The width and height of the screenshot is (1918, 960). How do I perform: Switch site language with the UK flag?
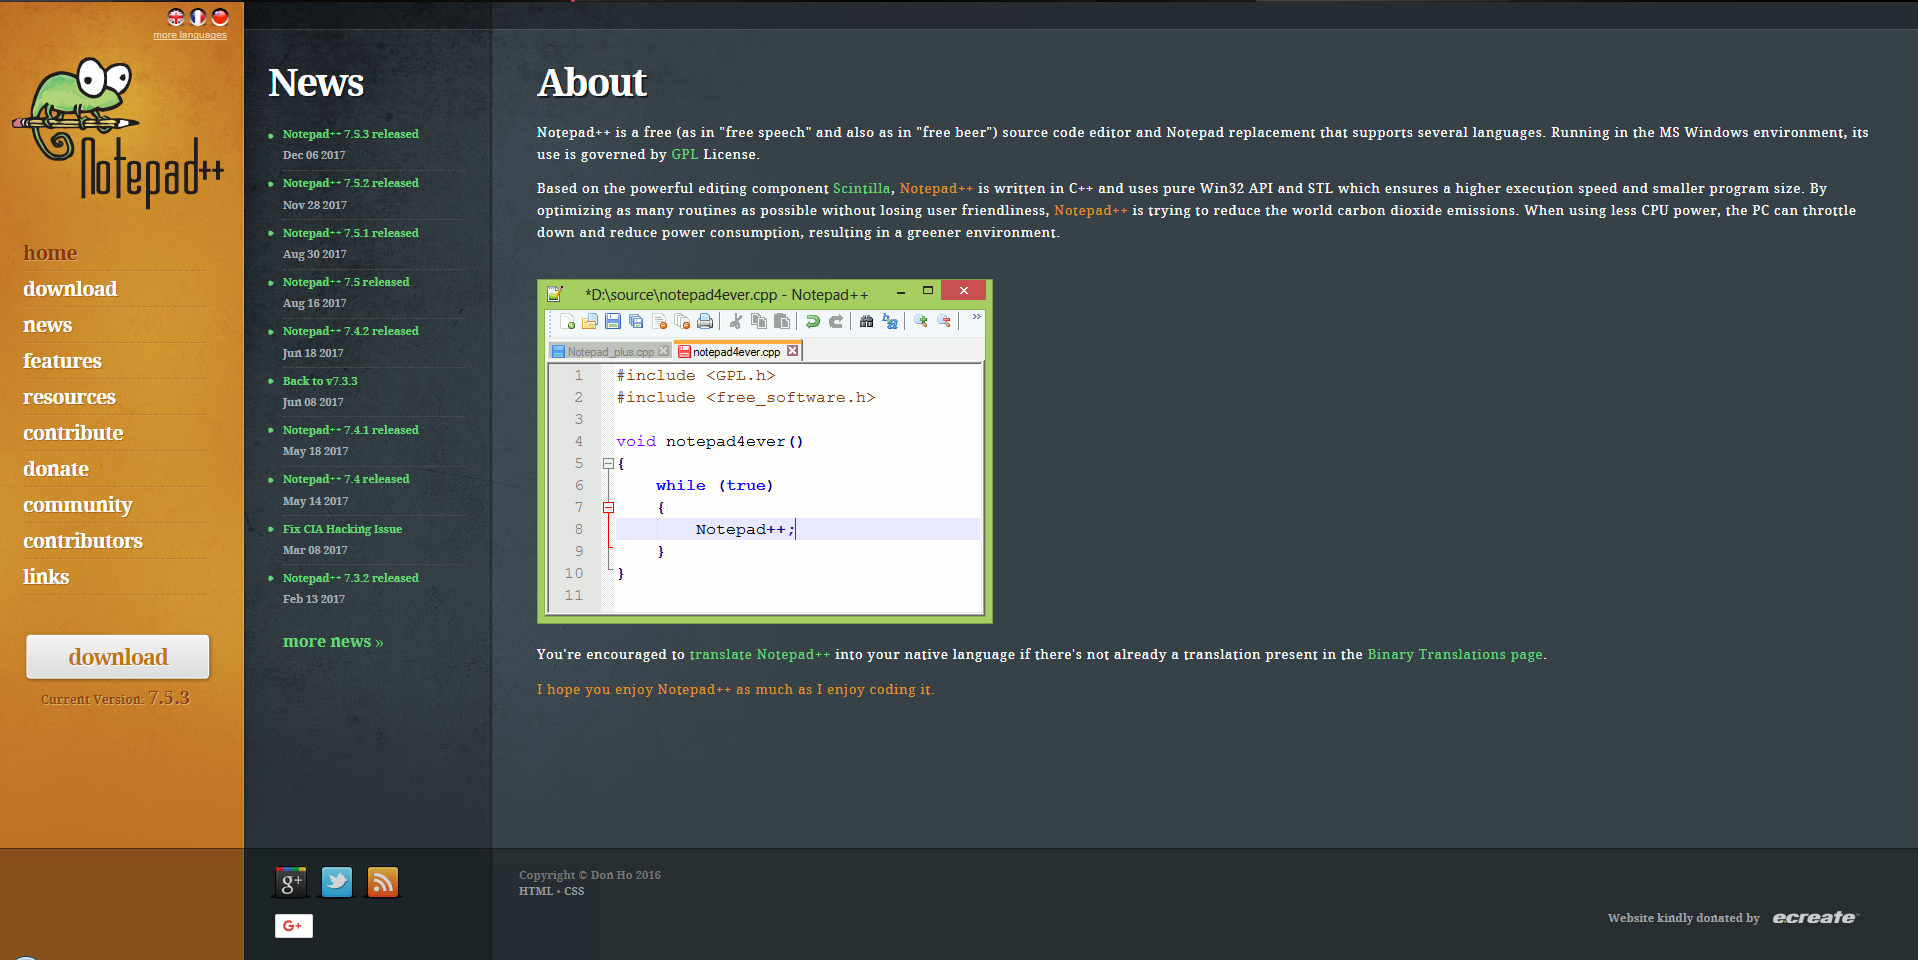click(x=176, y=17)
